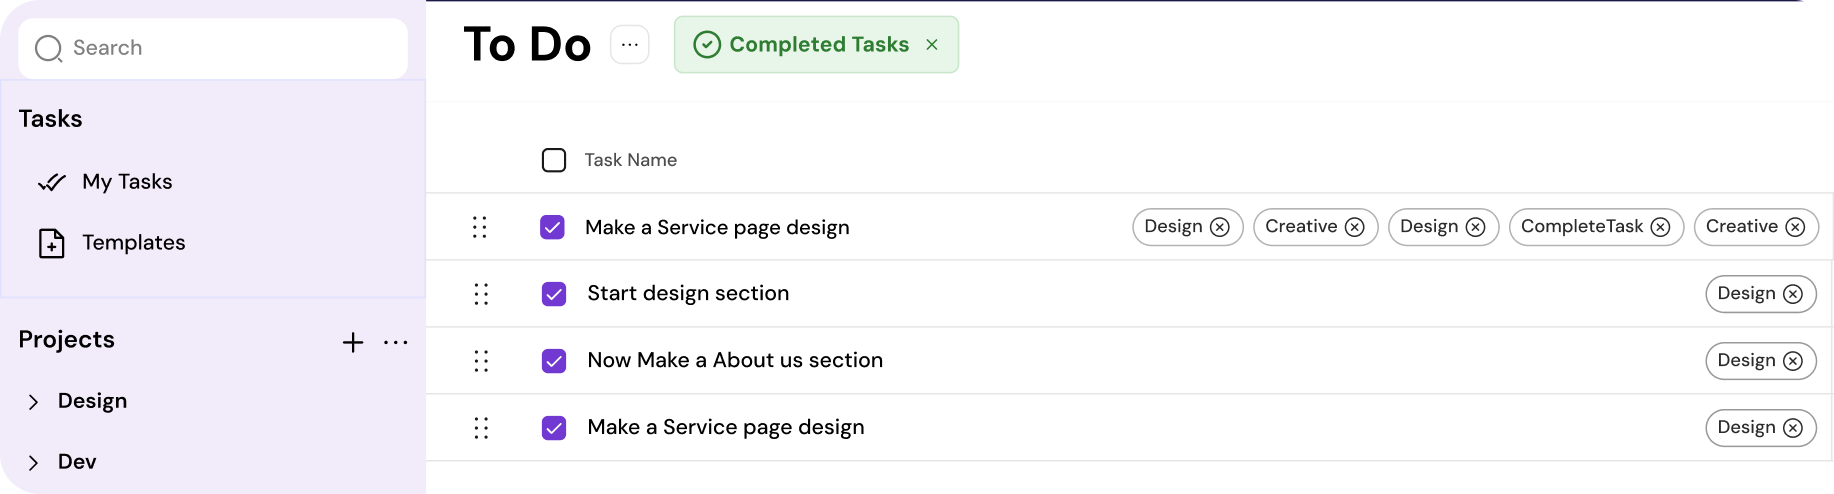Image resolution: width=1834 pixels, height=494 pixels.
Task: Click drag handle of Start design section
Action: pos(481,294)
